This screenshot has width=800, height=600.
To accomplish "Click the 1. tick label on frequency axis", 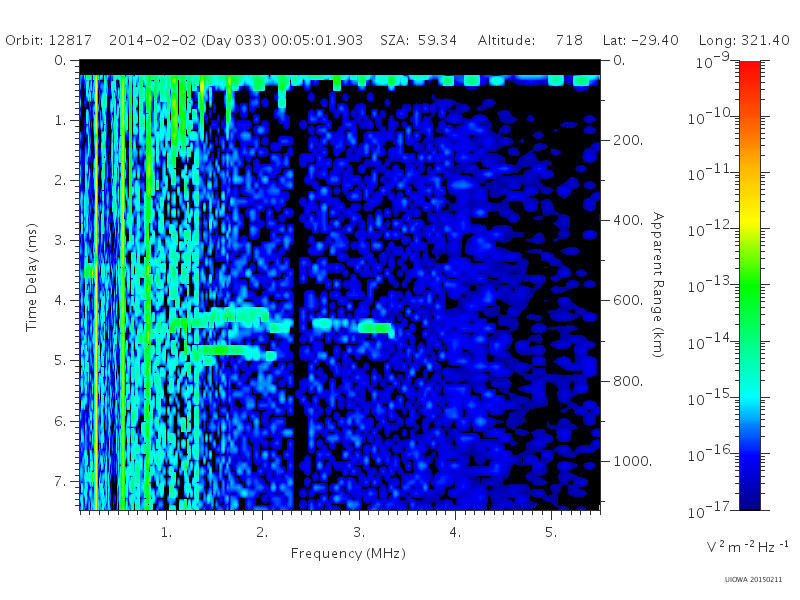I will (x=166, y=532).
